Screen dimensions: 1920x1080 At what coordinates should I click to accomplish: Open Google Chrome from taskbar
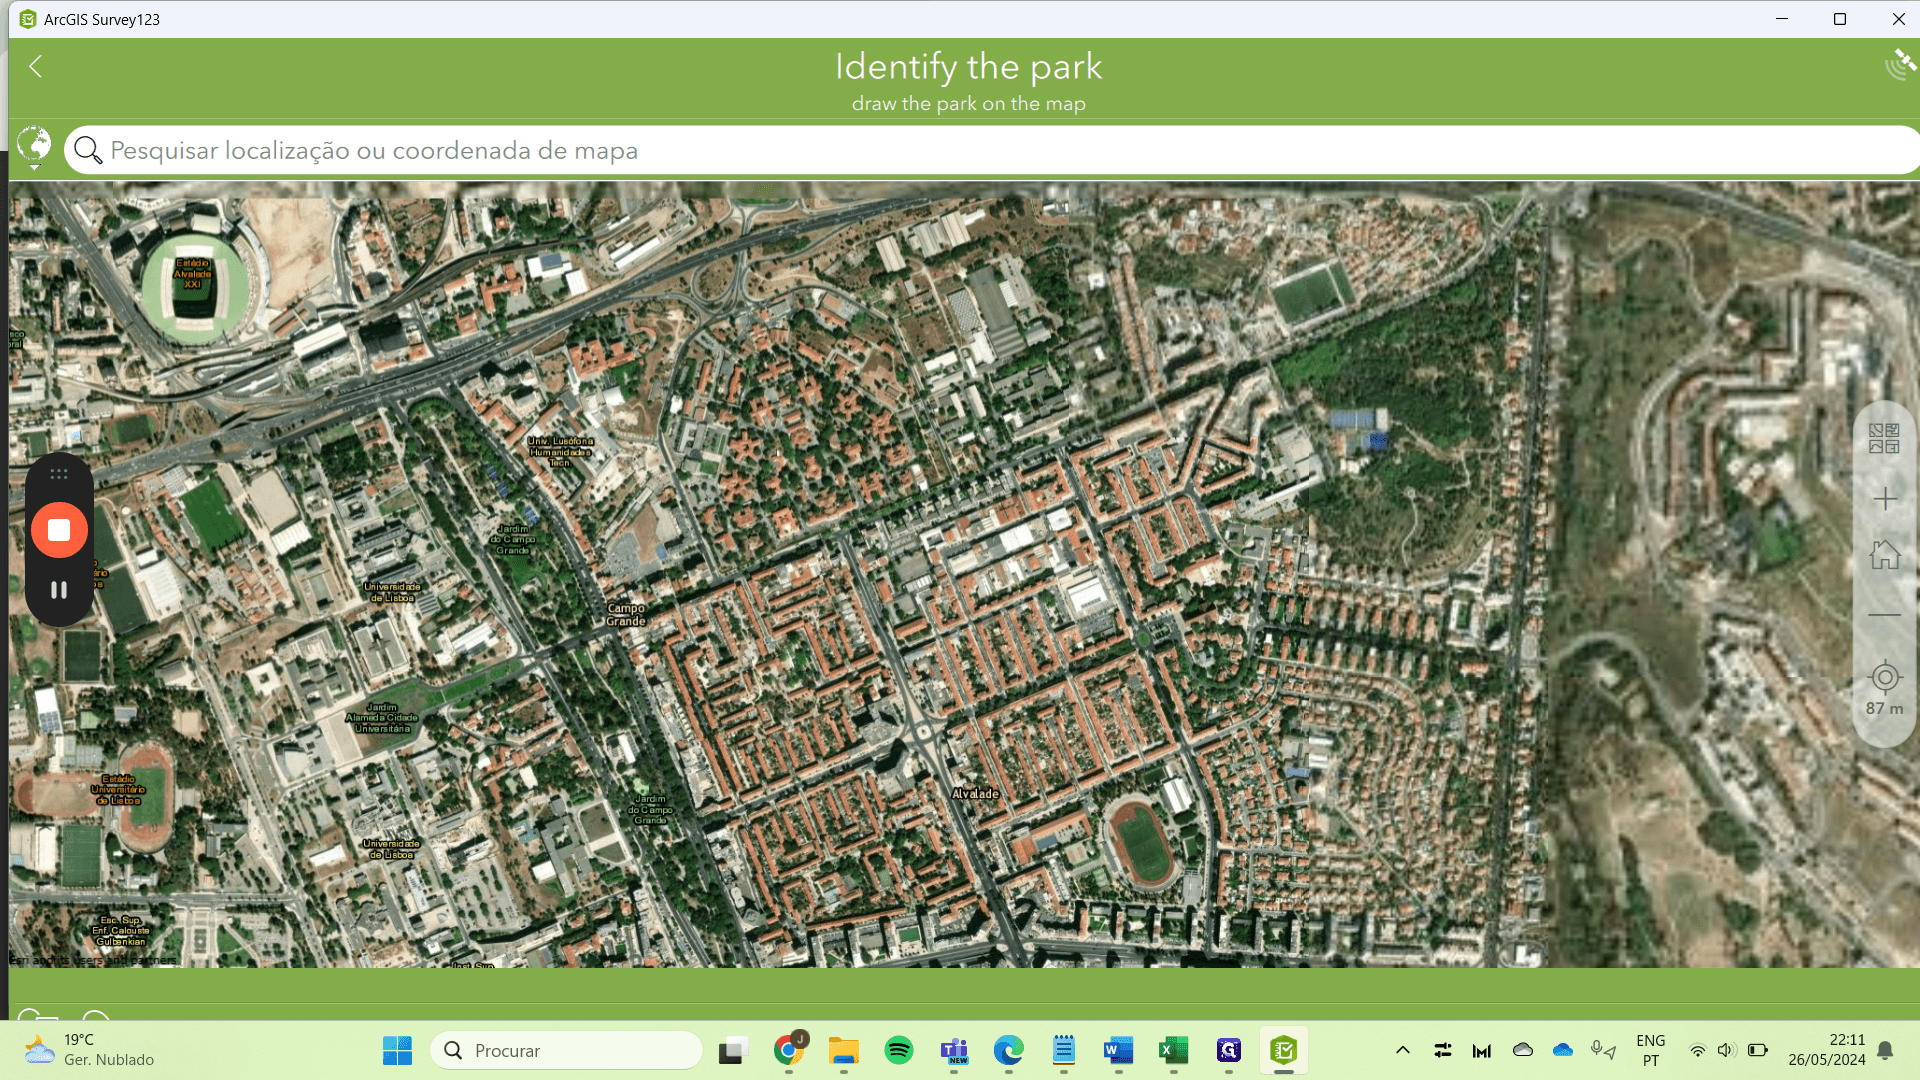tap(789, 1050)
